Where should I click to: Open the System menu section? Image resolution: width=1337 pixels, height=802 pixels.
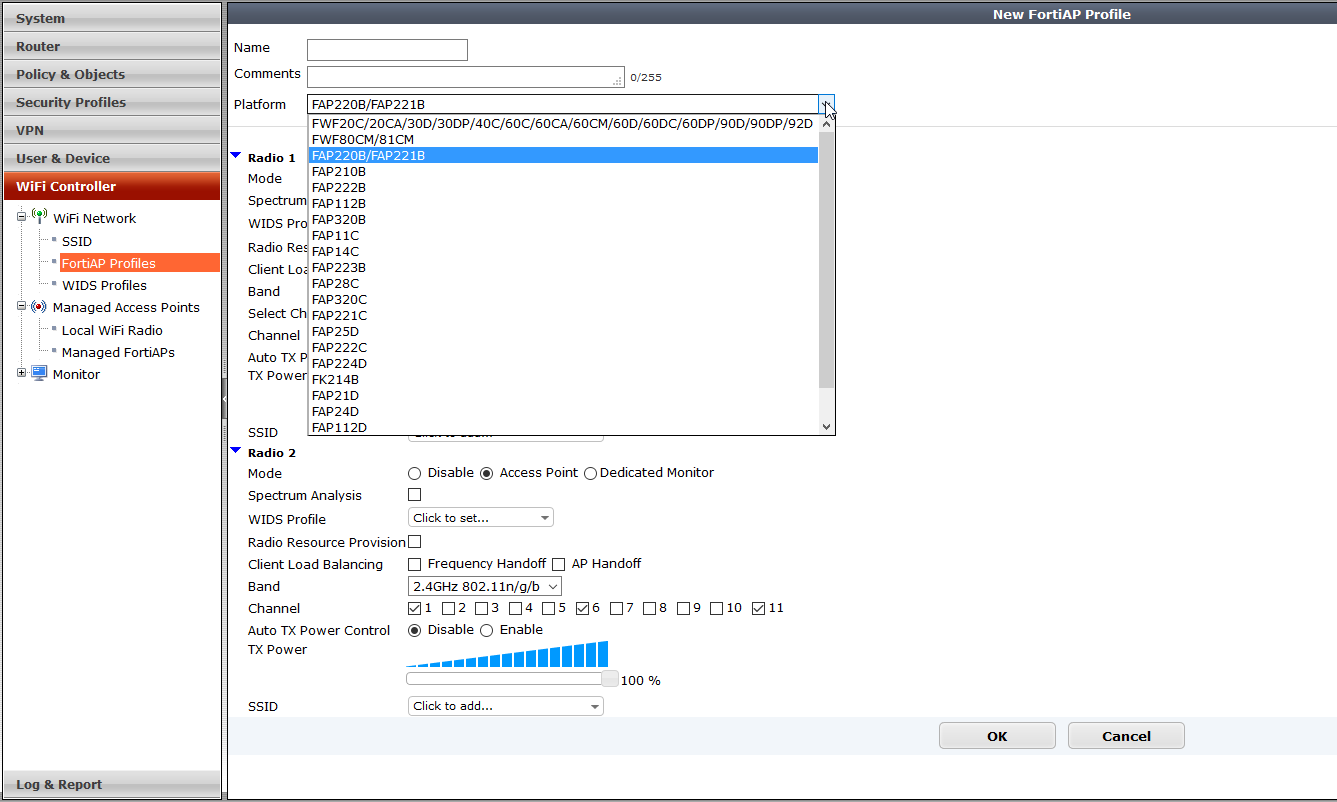(111, 18)
